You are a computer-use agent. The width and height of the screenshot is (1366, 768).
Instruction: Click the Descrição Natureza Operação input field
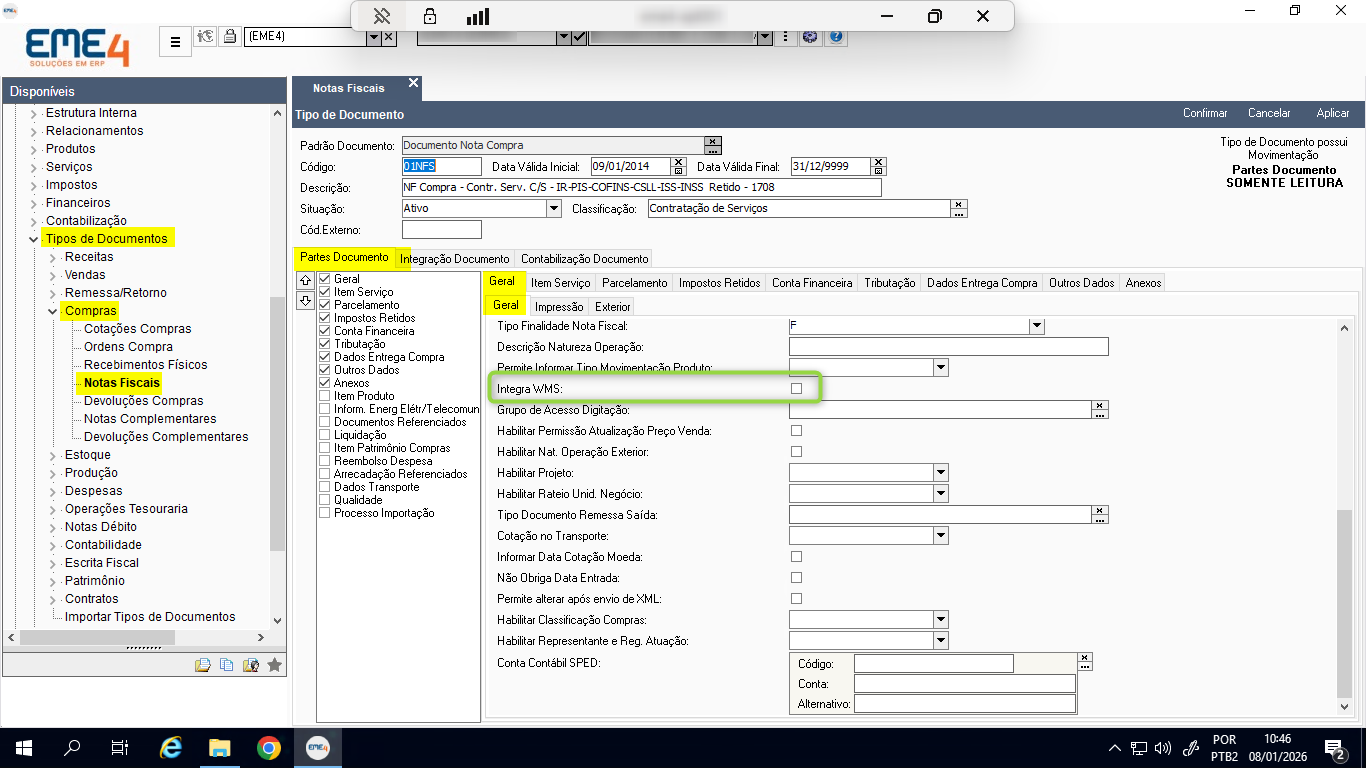(949, 347)
